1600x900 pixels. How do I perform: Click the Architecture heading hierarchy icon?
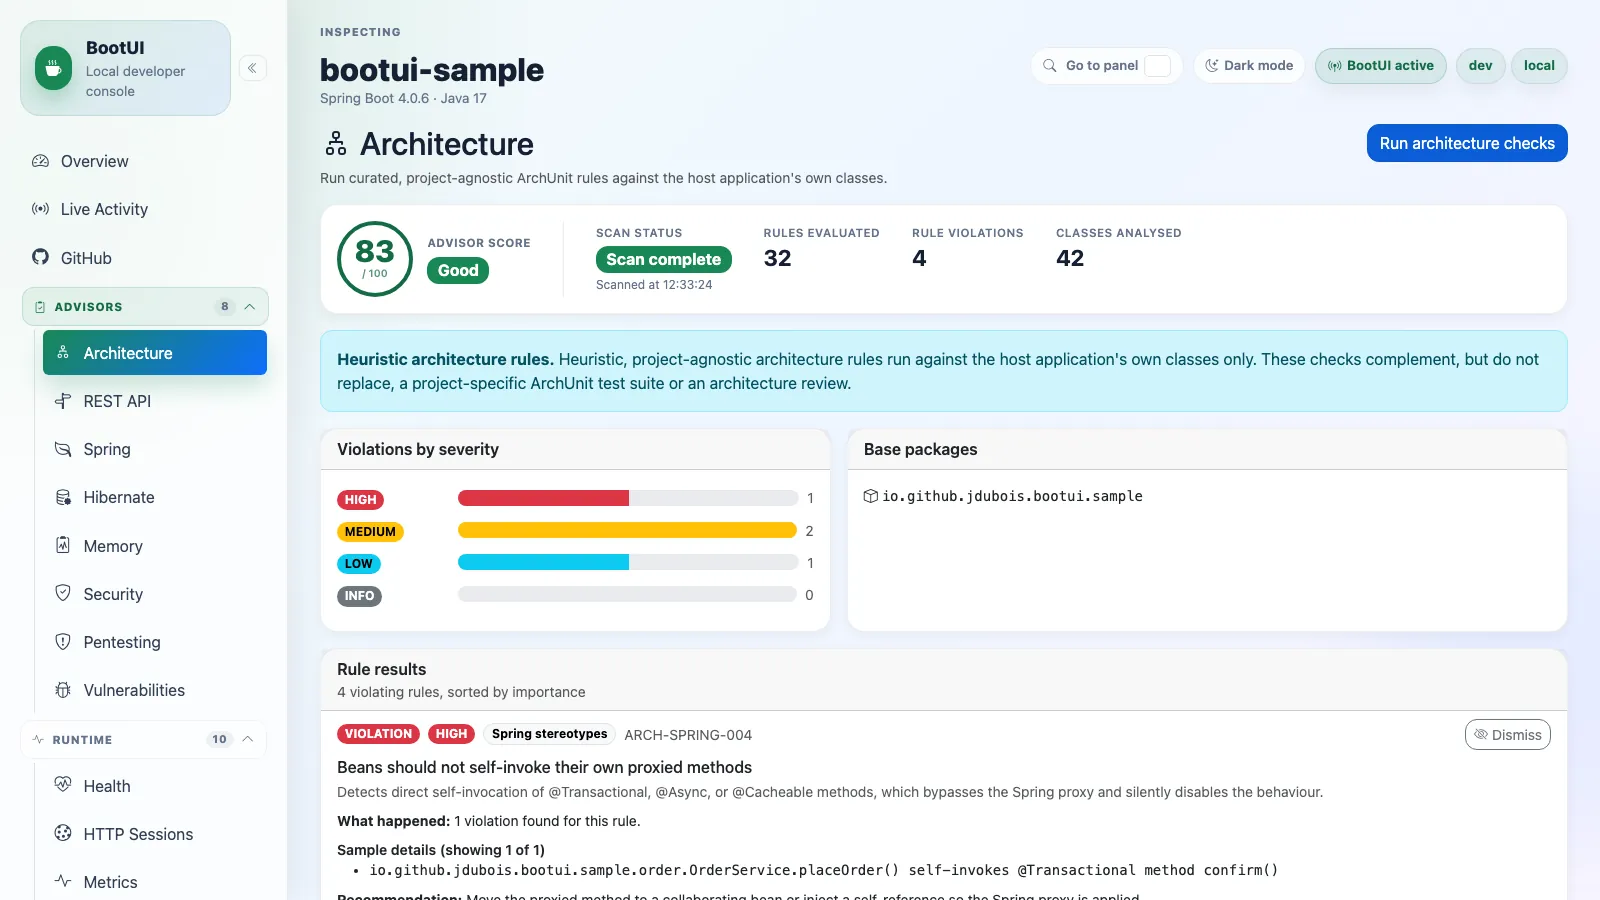tap(336, 144)
